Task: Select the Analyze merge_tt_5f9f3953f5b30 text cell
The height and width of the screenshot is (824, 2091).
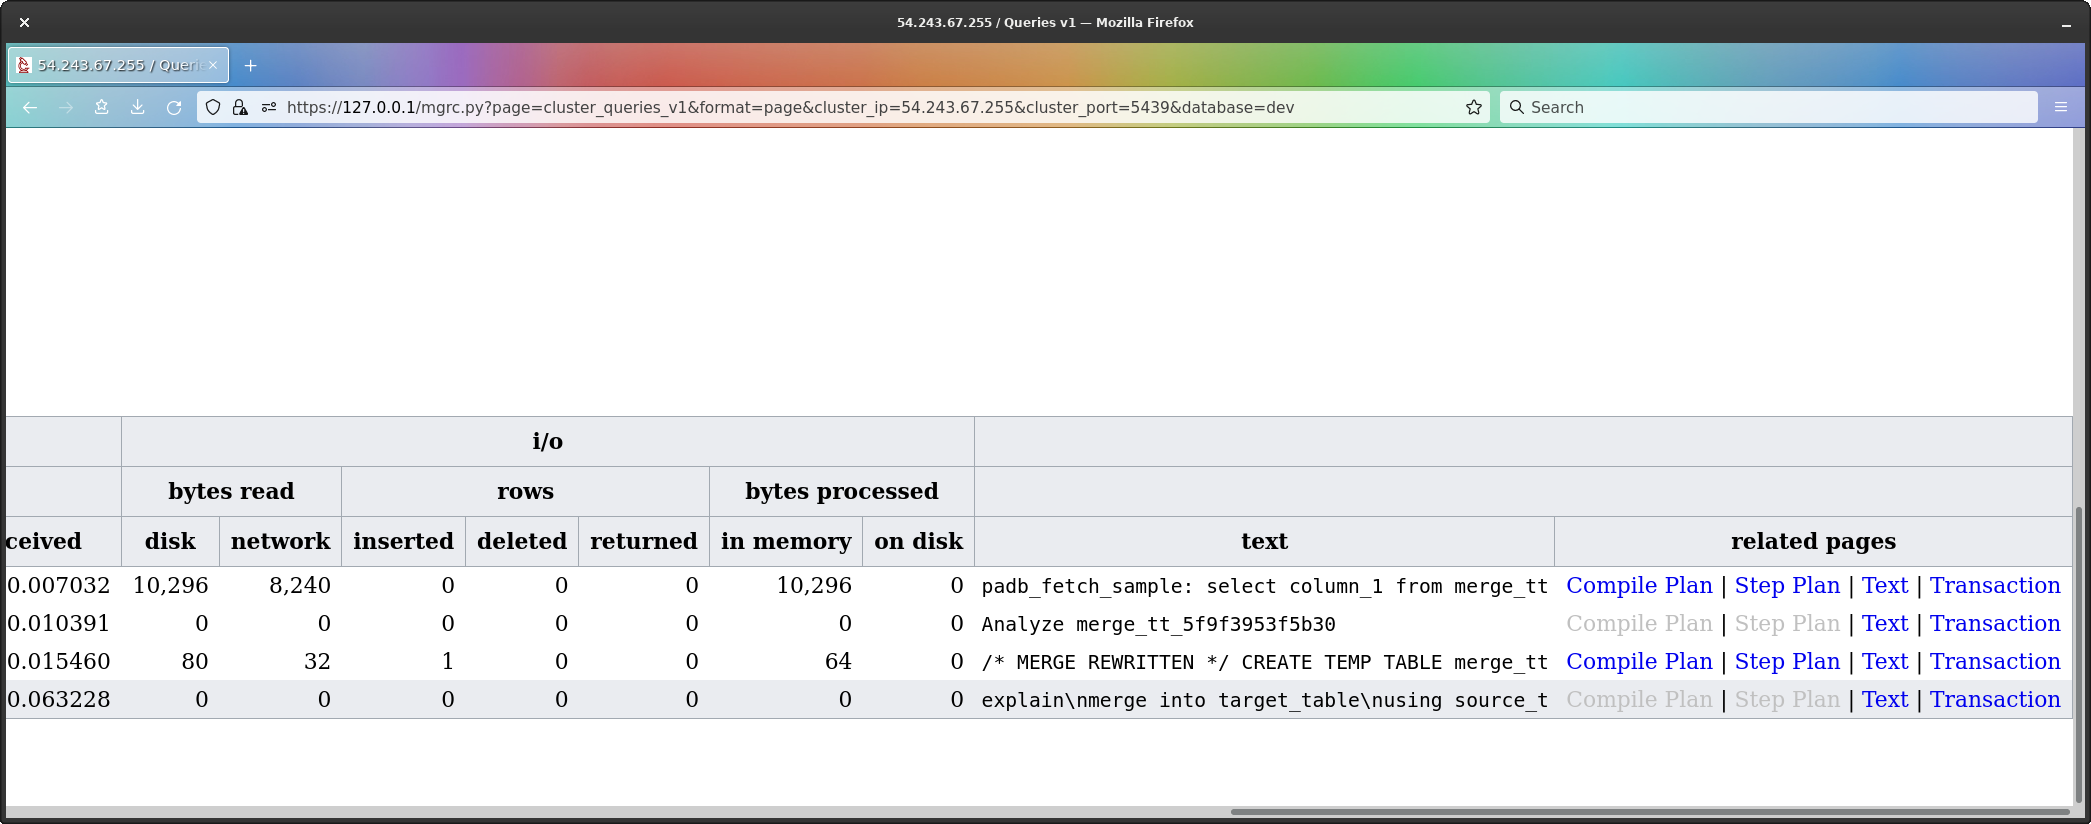Action: click(1264, 624)
